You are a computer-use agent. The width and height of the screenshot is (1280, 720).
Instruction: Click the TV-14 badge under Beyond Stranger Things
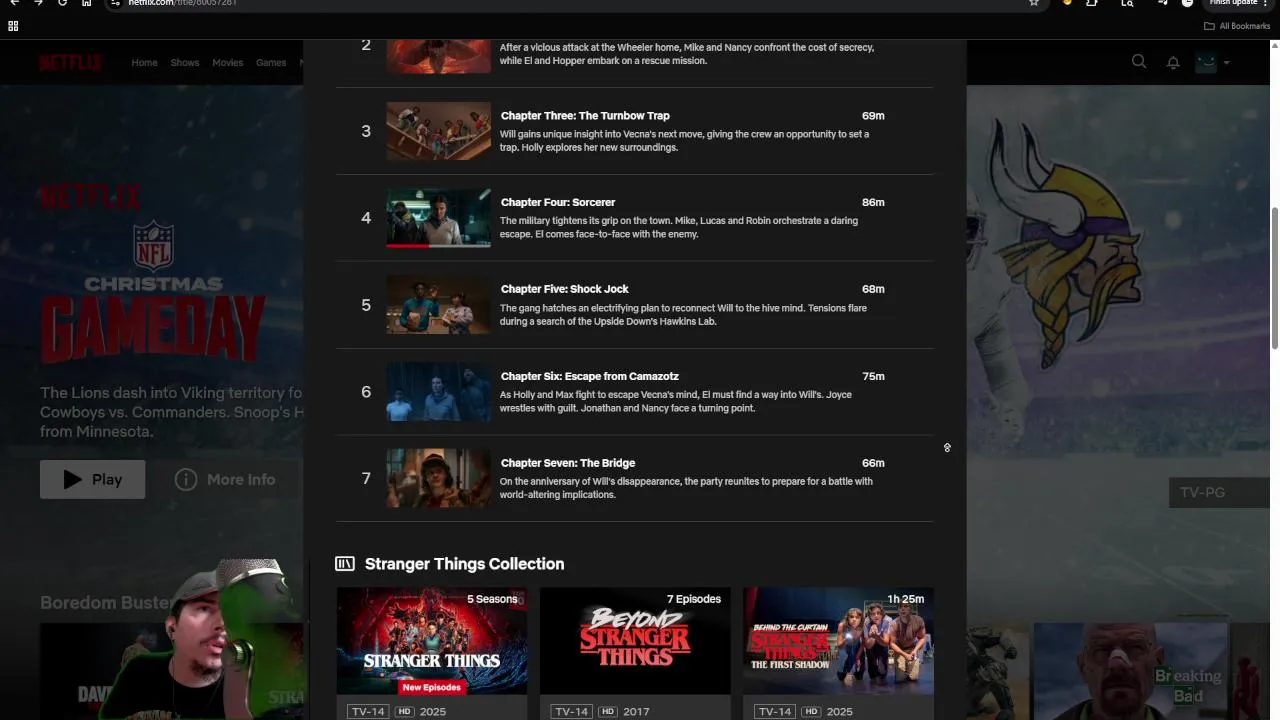(x=571, y=711)
